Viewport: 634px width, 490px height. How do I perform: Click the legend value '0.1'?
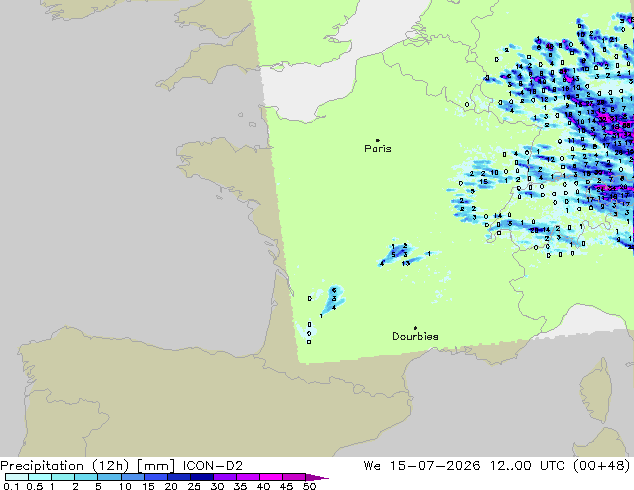(x=11, y=486)
